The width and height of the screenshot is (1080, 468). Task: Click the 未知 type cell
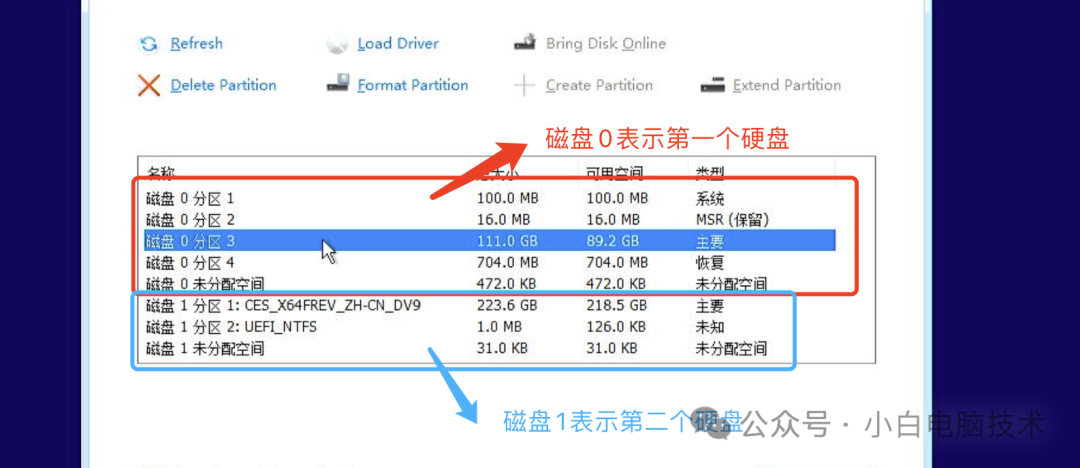(710, 327)
